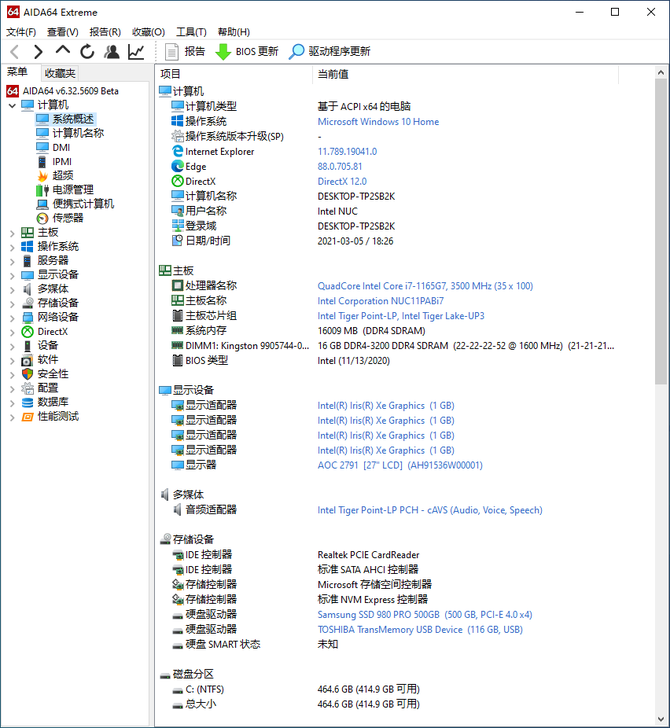Expand the 存储设备 tree node
670x728 pixels.
coord(11,303)
